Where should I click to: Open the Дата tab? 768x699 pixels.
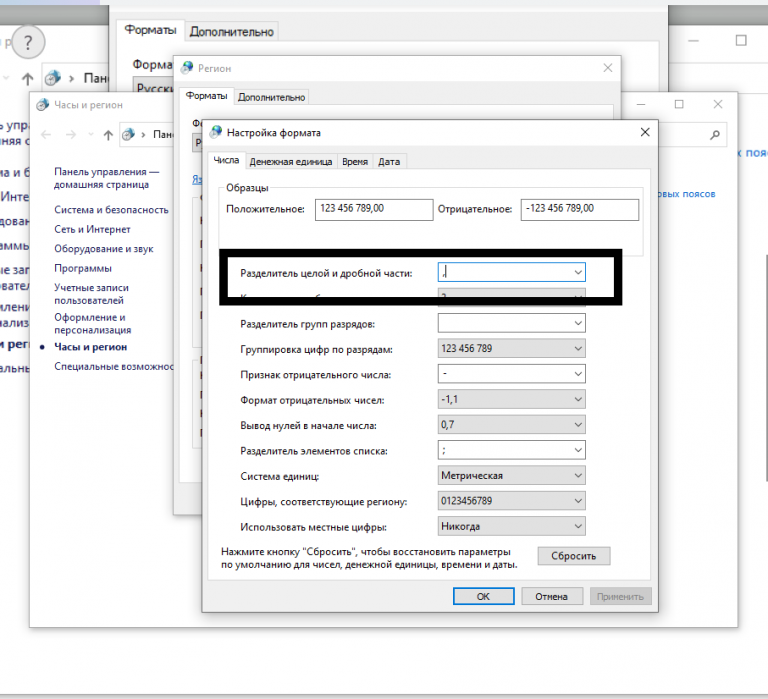pos(389,161)
